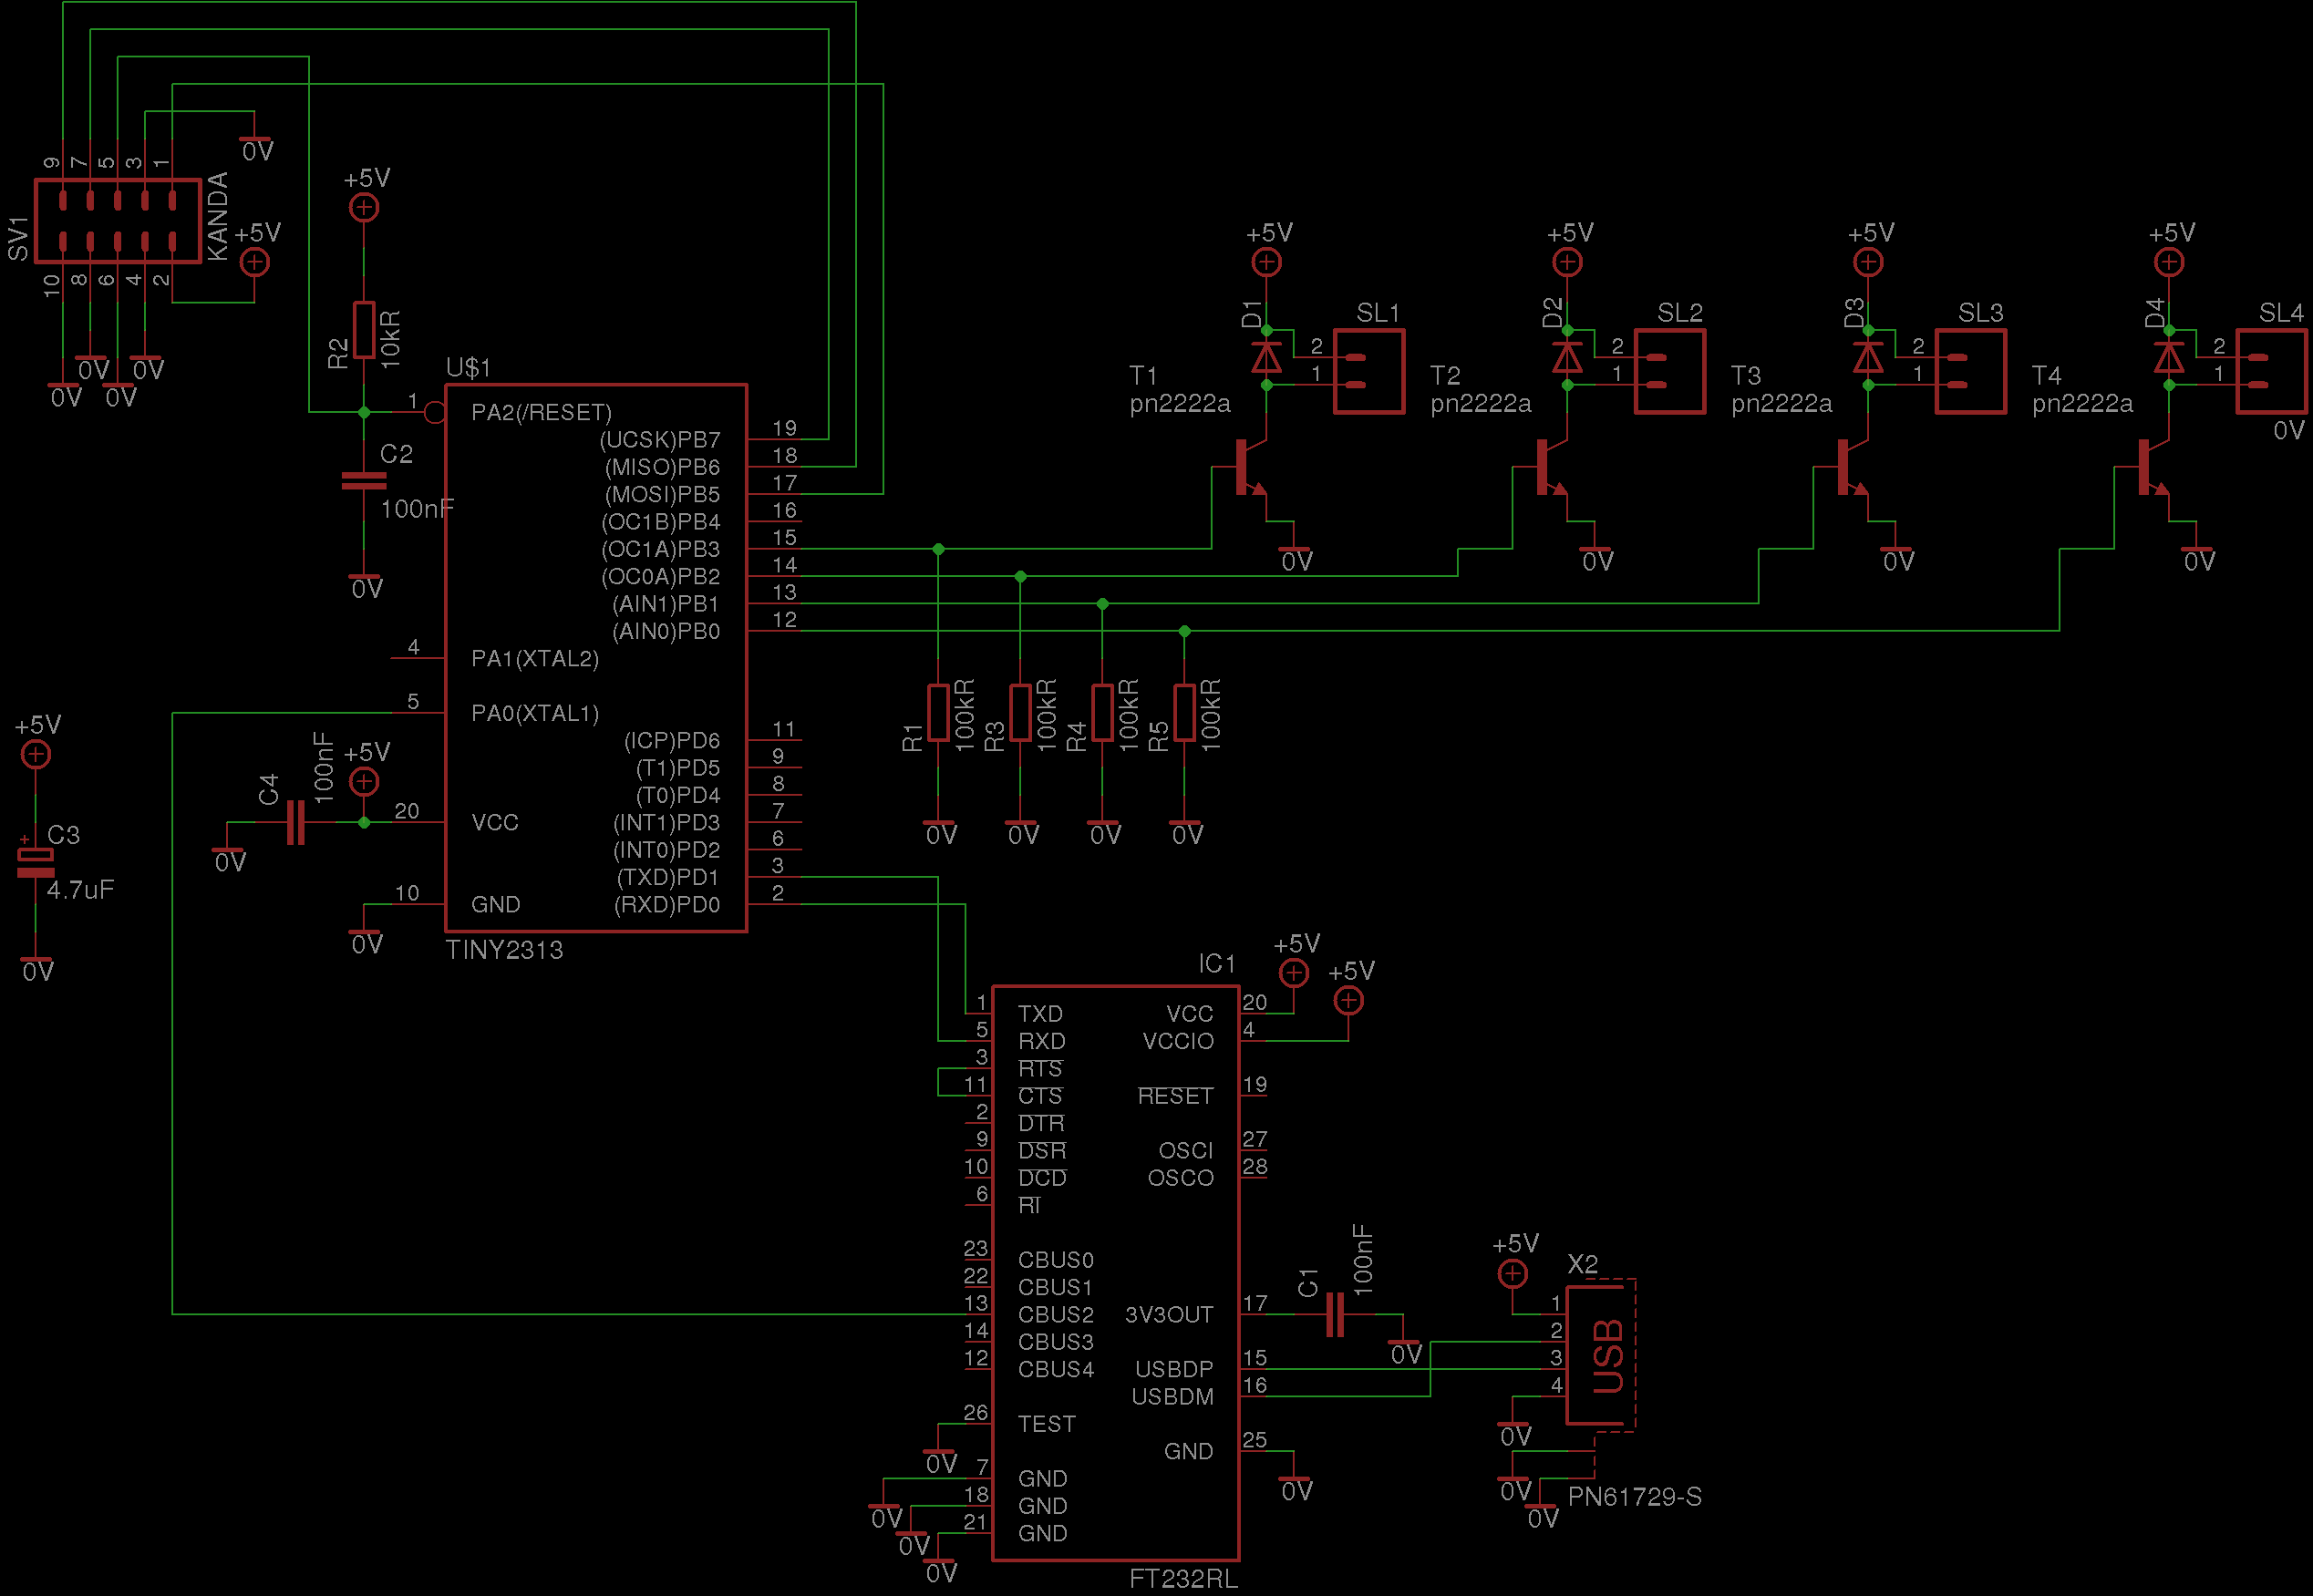Select the R1 100kR resistor symbol
Viewport: 2313px width, 1596px height.
click(x=938, y=712)
